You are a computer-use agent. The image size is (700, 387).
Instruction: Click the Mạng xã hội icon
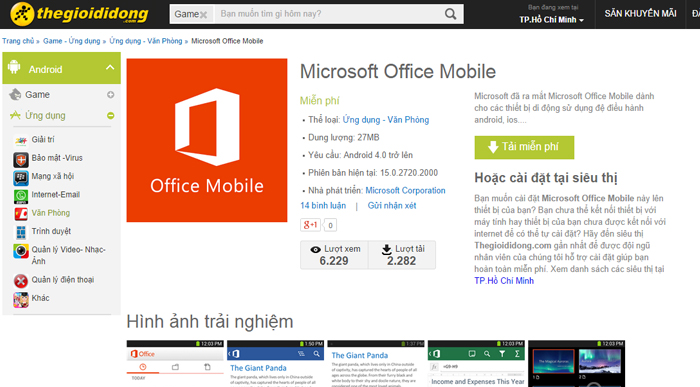click(21, 178)
